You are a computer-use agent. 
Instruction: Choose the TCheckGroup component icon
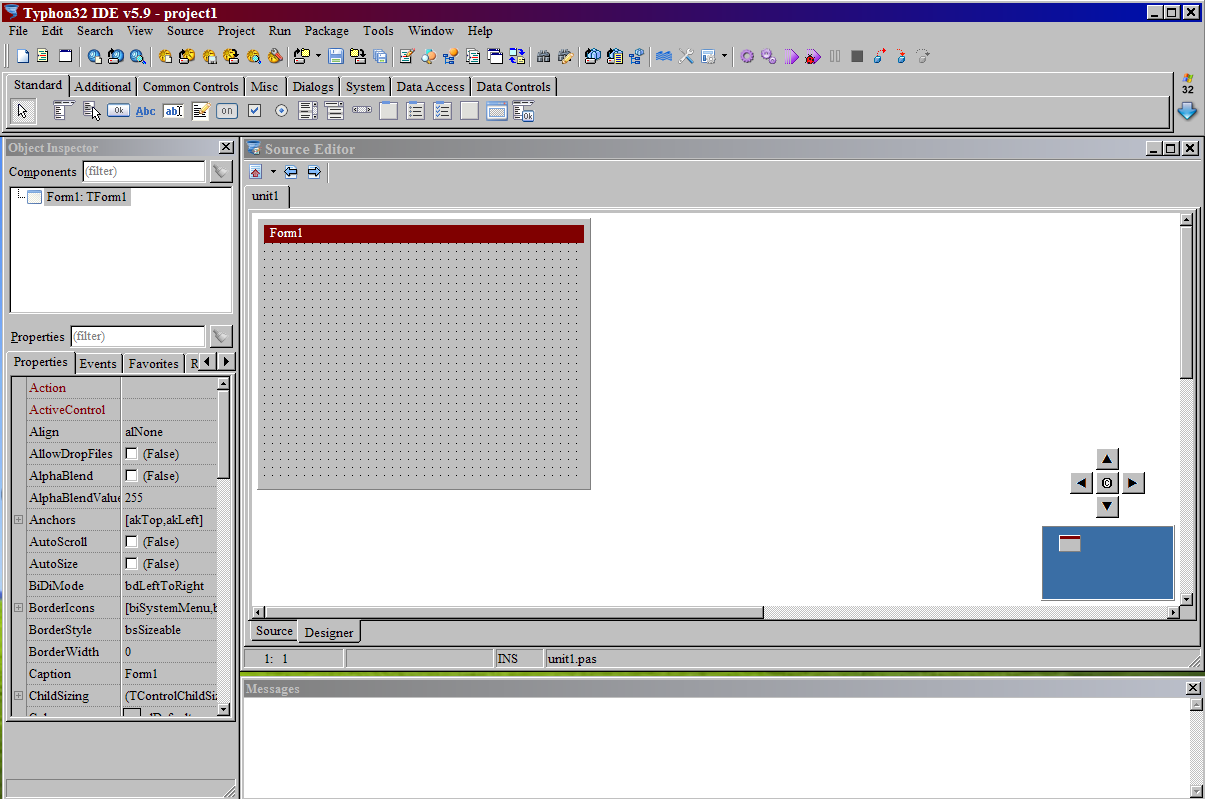(442, 111)
